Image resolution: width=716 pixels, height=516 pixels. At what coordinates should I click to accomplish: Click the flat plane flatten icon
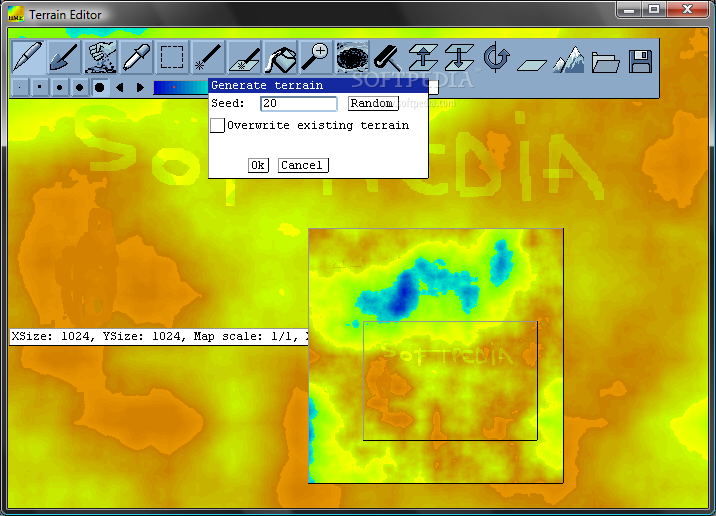pos(532,64)
